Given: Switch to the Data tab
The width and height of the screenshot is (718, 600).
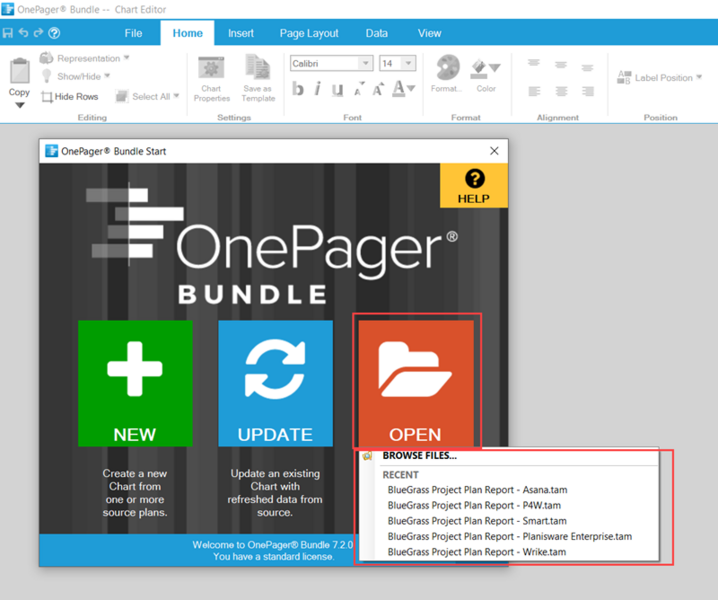Looking at the screenshot, I should click(377, 33).
